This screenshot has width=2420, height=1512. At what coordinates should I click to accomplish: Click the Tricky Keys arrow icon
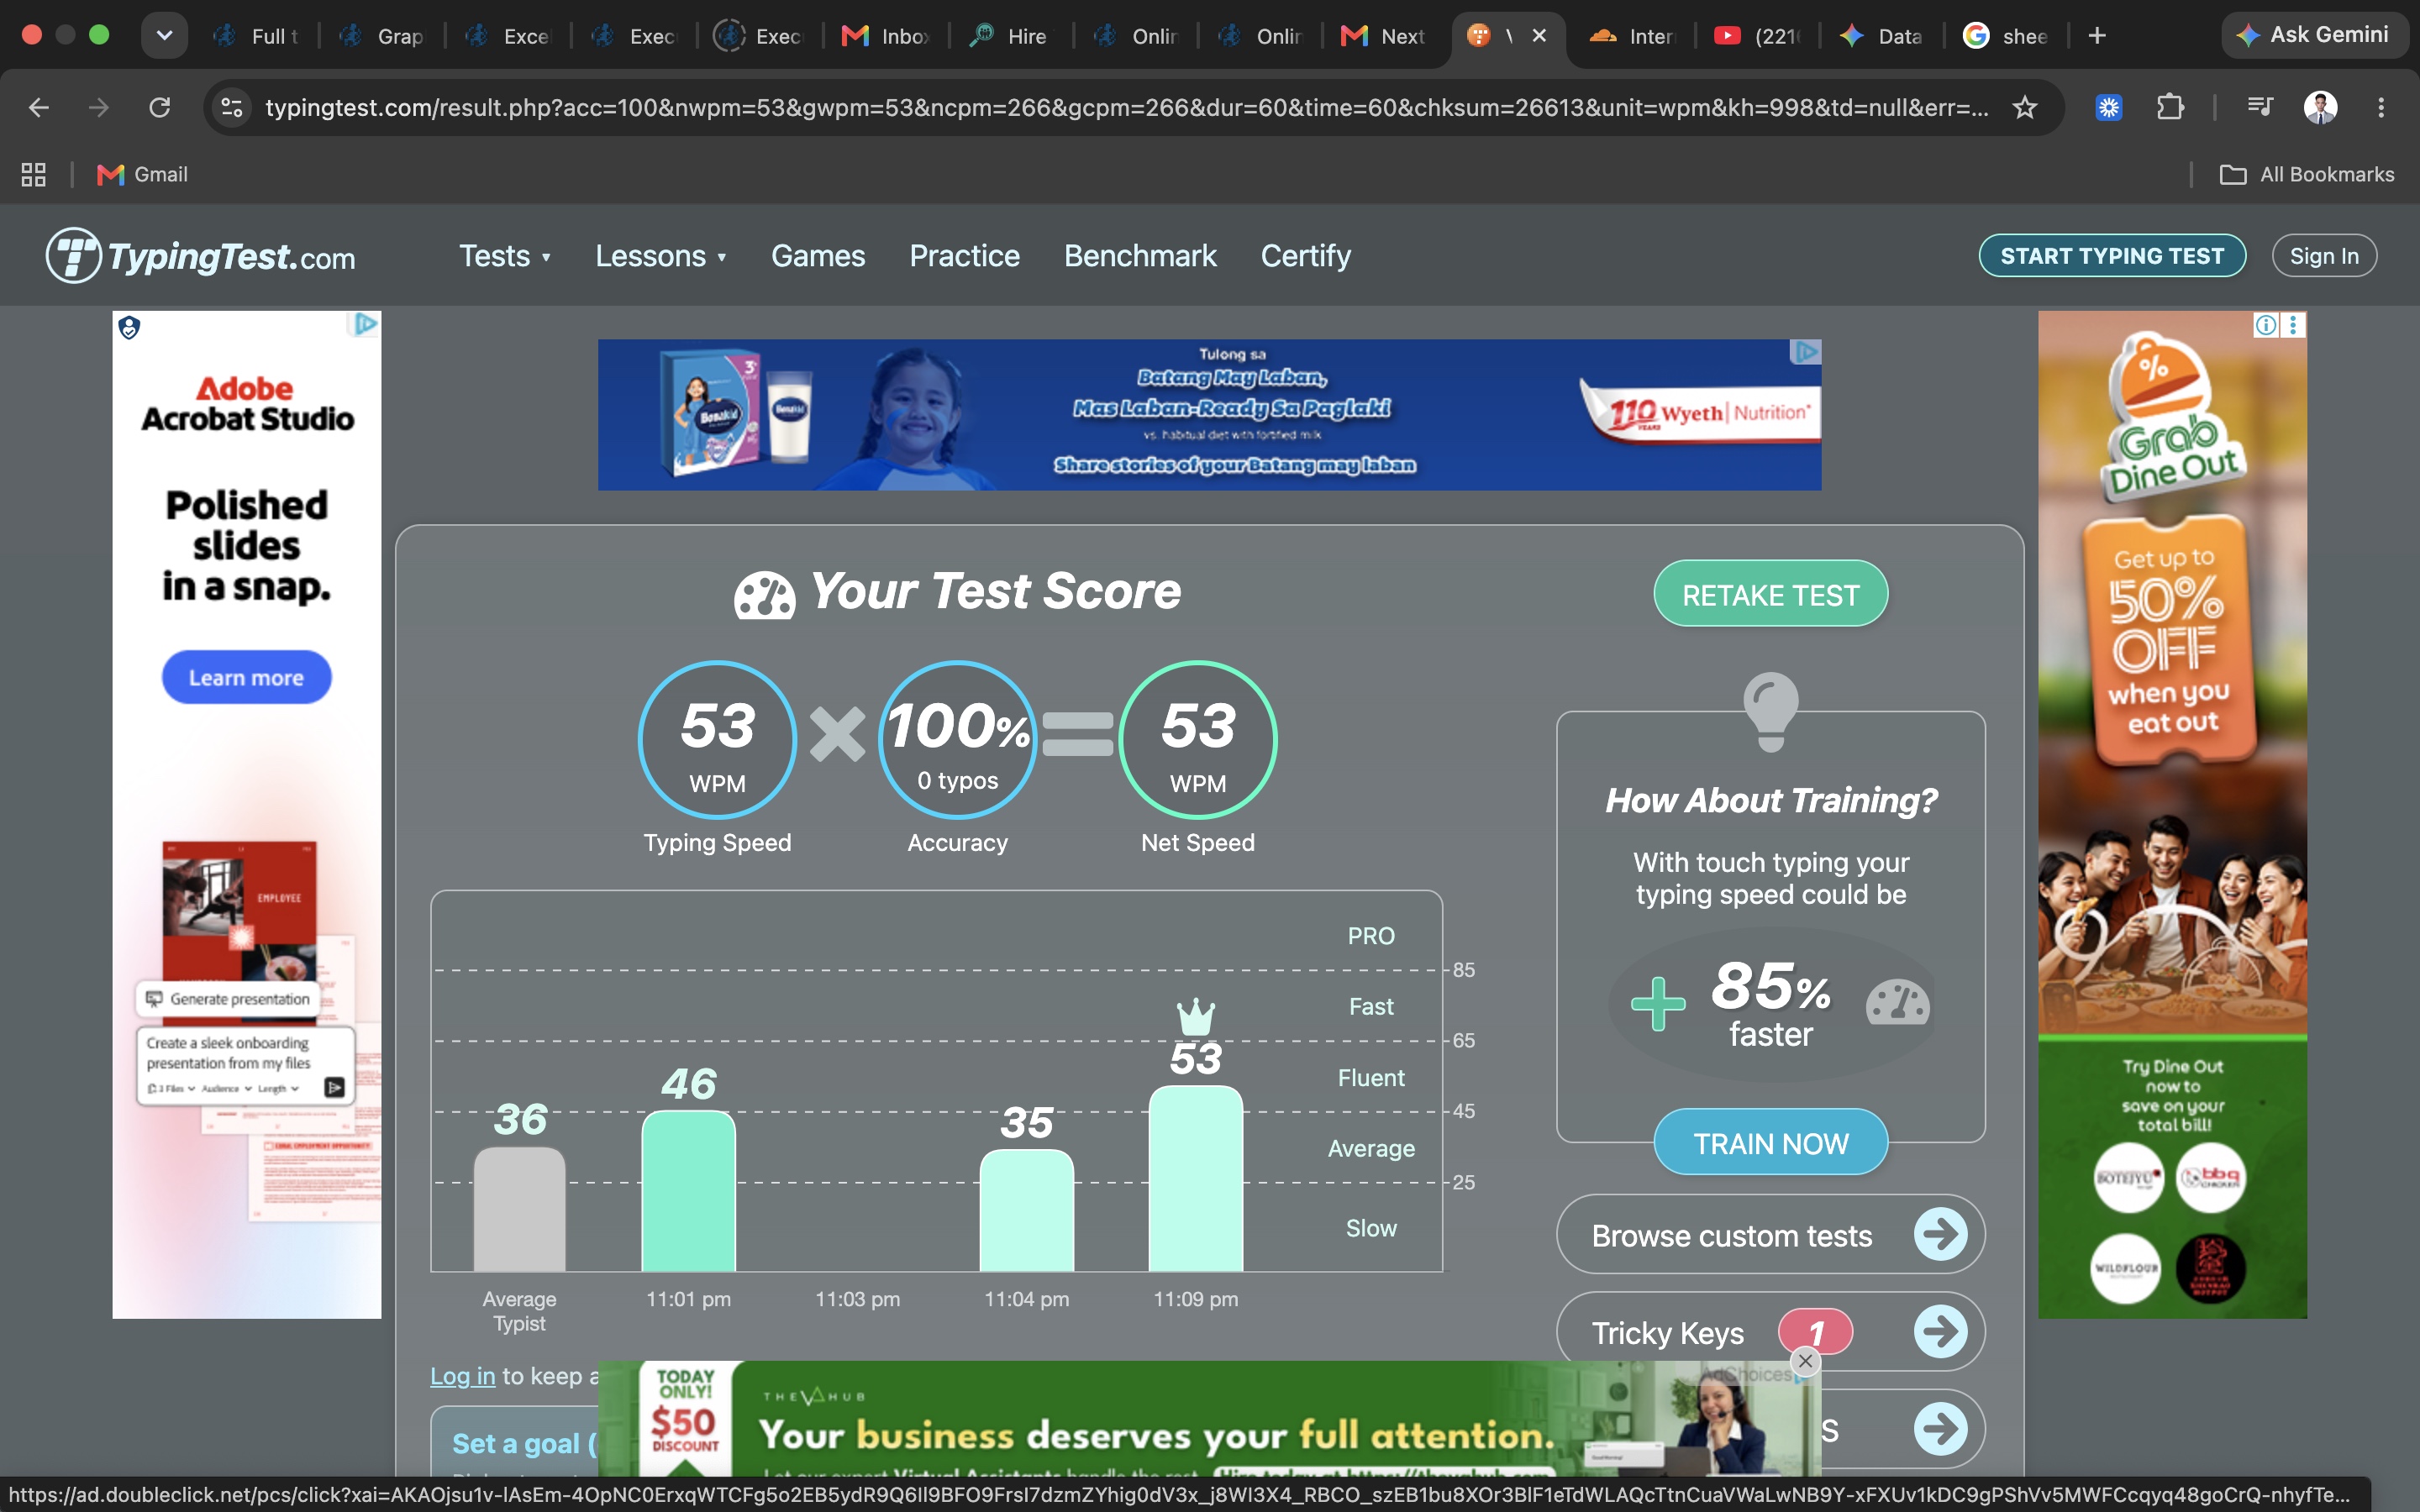[x=1940, y=1332]
